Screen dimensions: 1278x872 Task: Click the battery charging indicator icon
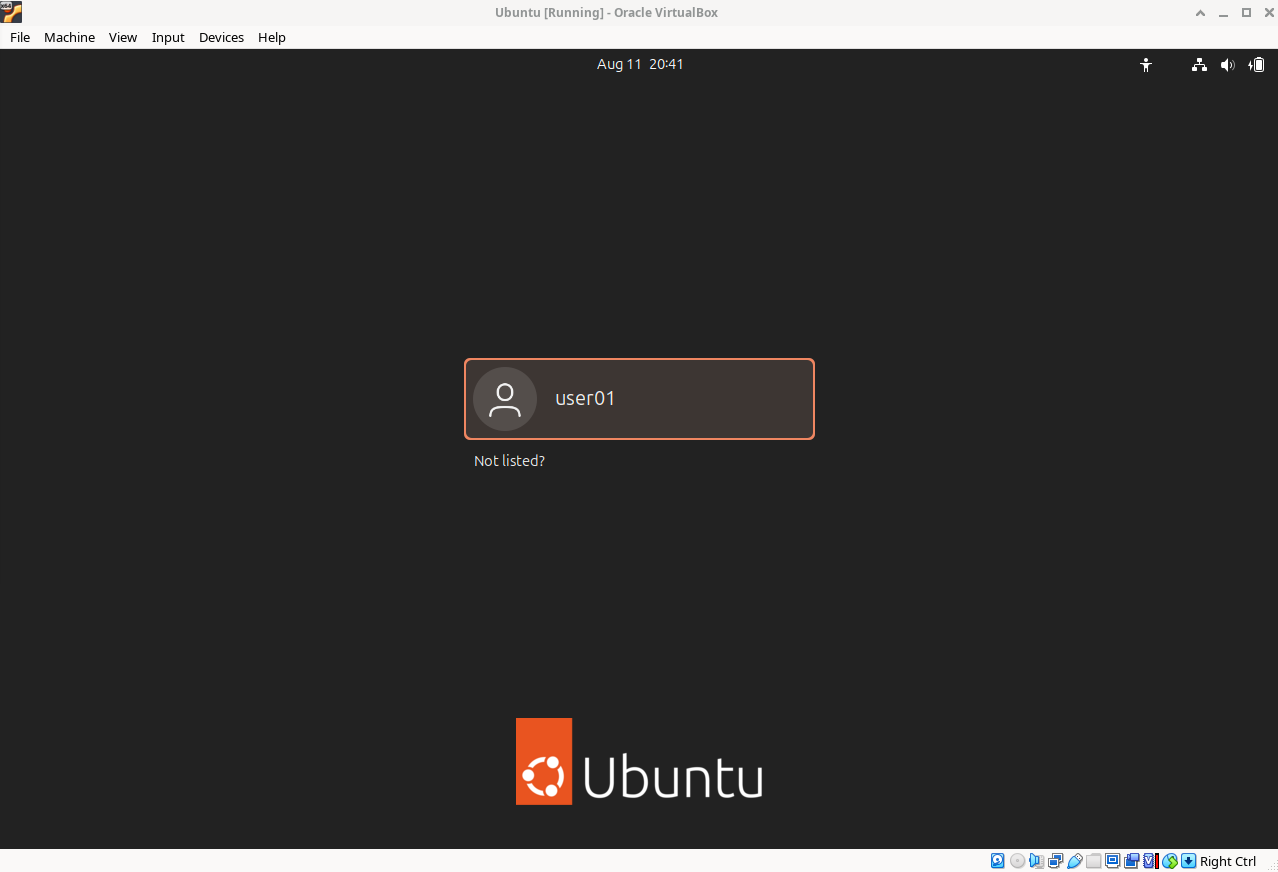pos(1256,65)
